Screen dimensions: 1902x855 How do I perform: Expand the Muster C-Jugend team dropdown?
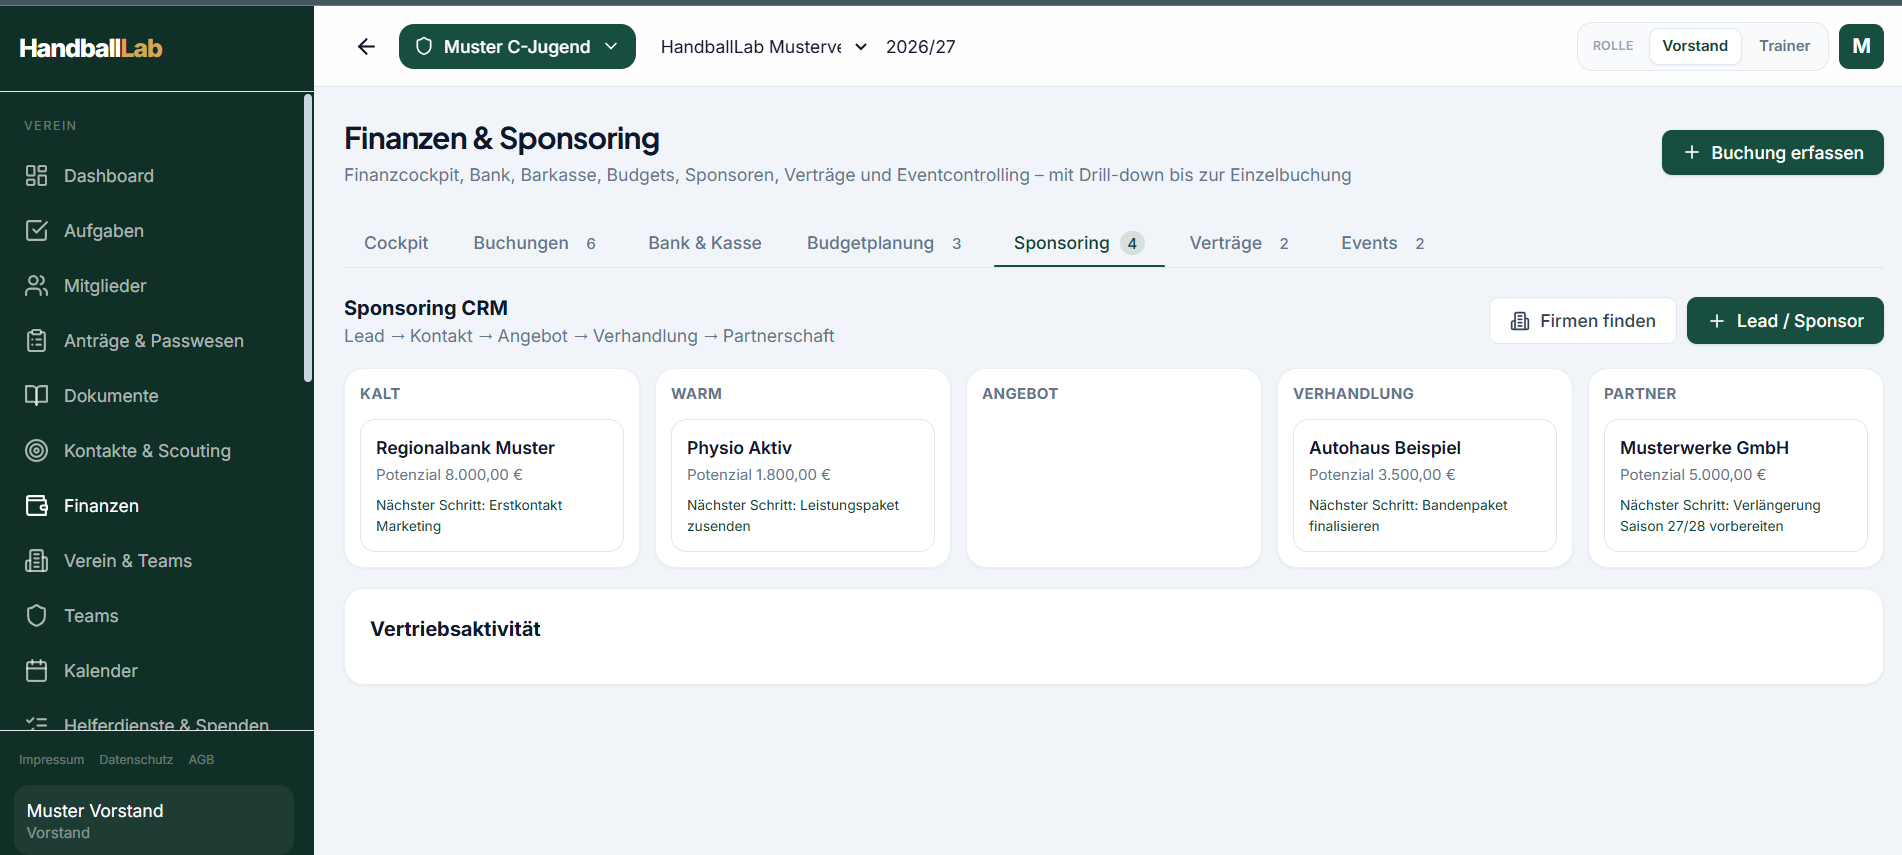[517, 47]
